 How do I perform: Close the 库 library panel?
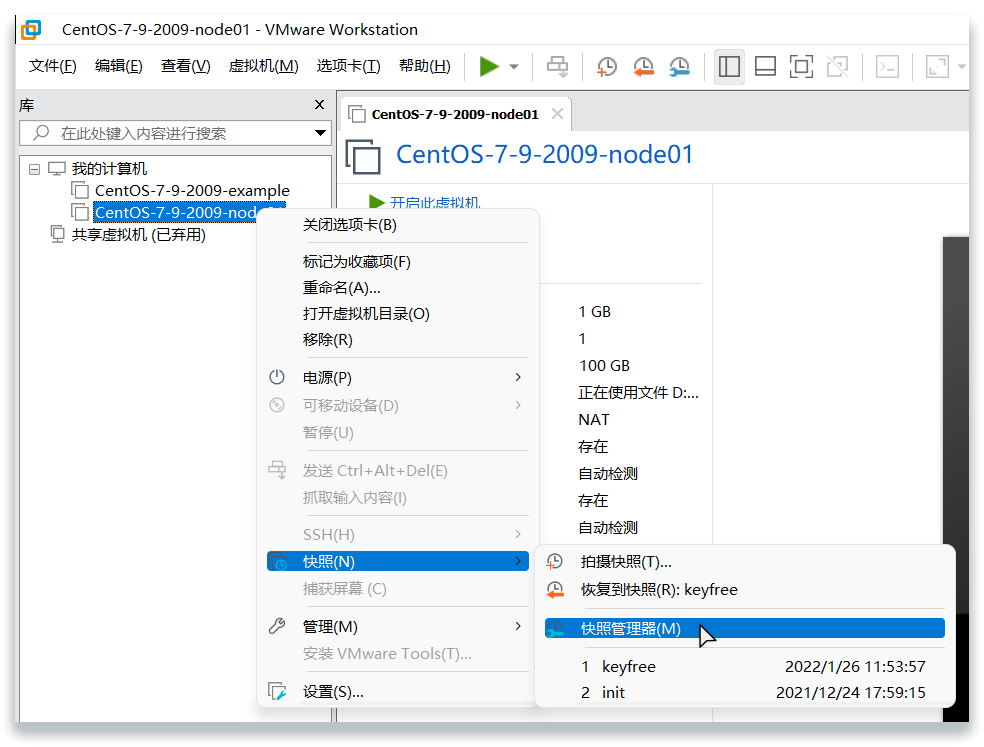(319, 104)
